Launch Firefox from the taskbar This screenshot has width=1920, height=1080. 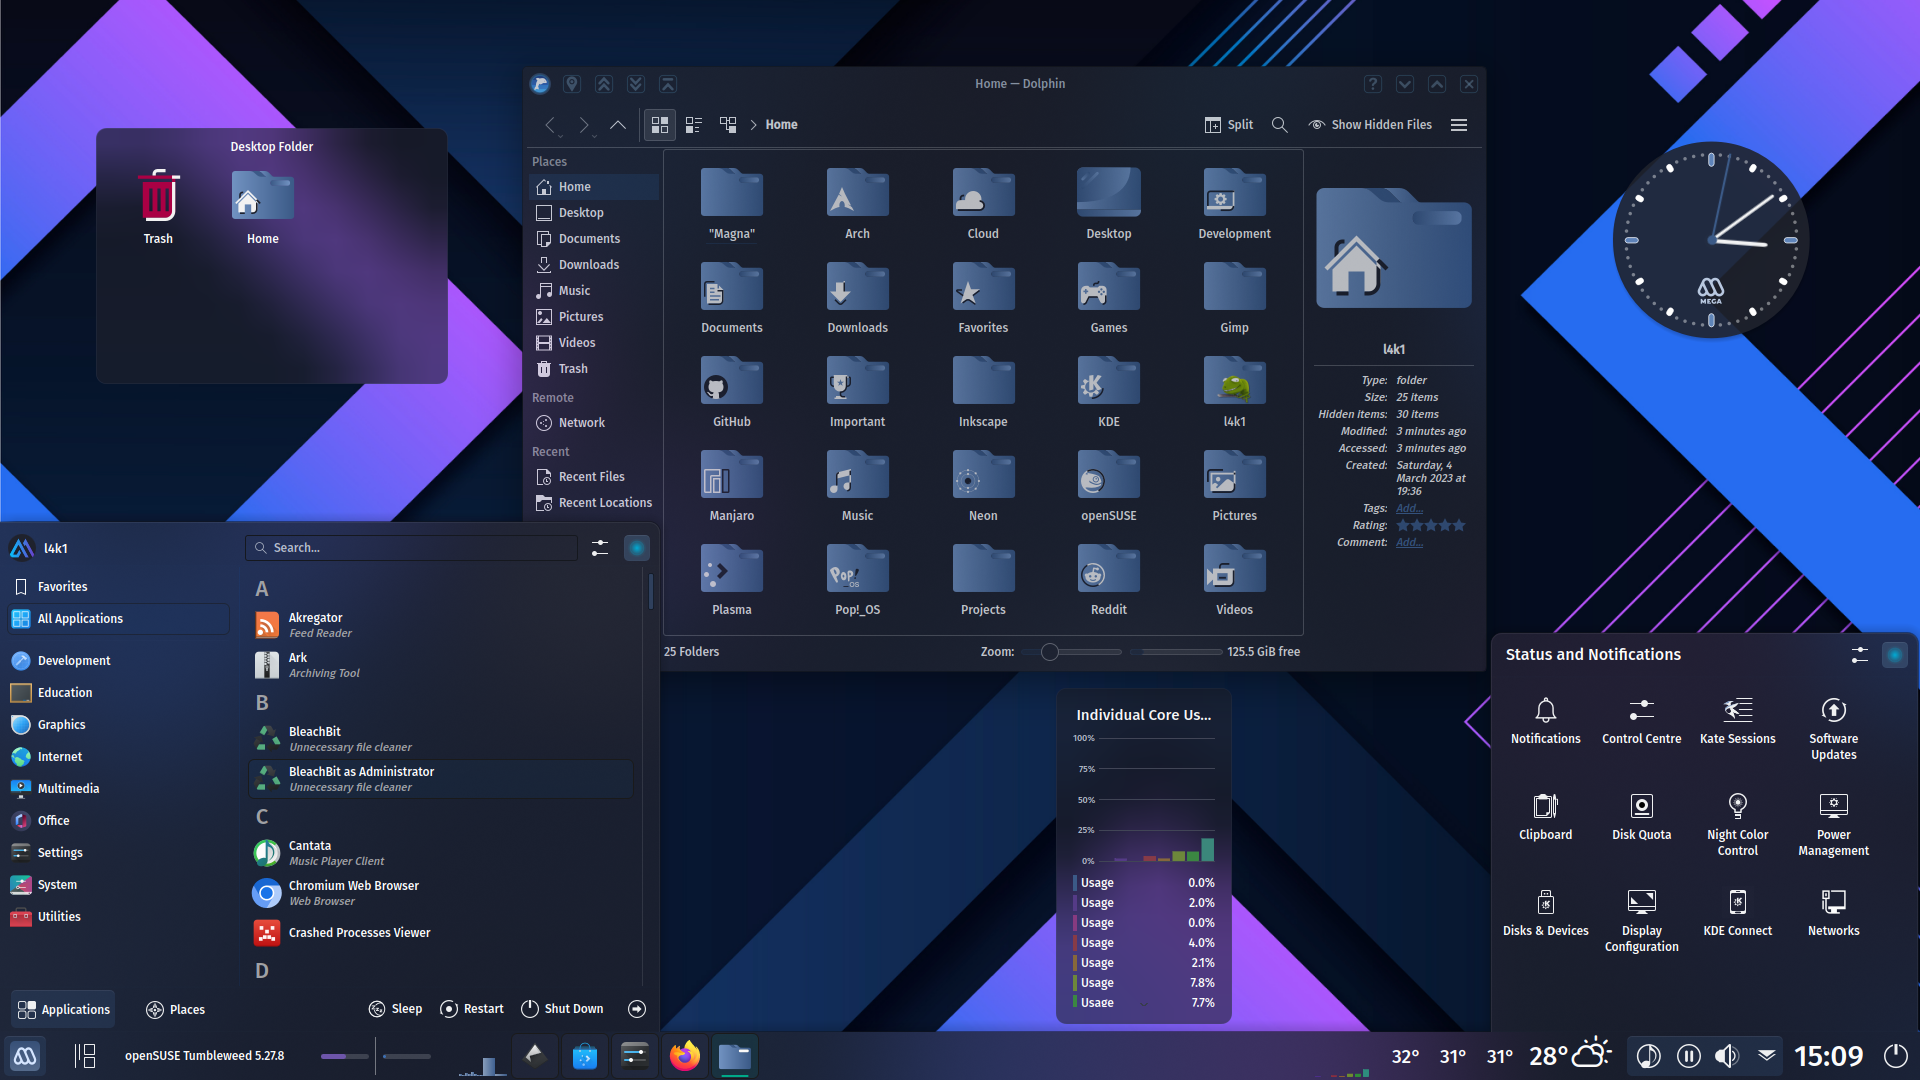685,1056
